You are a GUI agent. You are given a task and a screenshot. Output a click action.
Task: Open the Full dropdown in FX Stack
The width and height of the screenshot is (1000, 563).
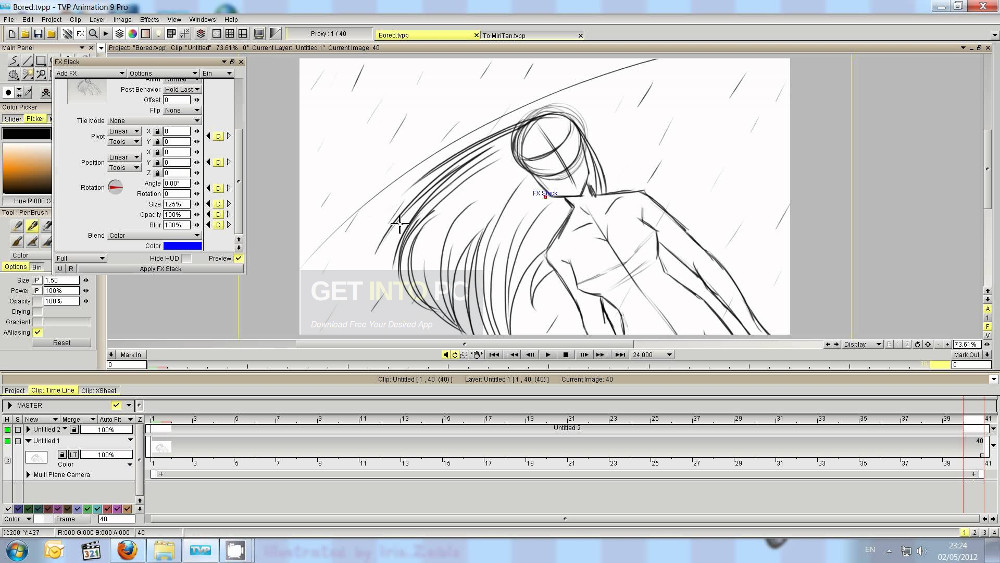[80, 258]
